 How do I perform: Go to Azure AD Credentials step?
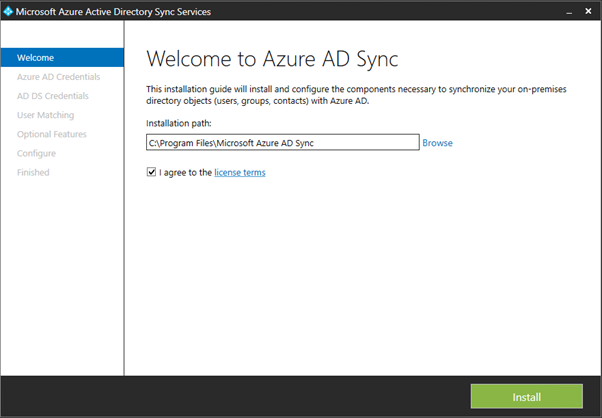click(x=57, y=76)
